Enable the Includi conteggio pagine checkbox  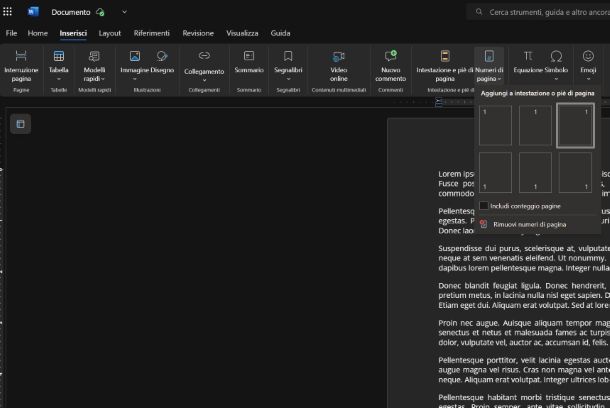tap(484, 206)
